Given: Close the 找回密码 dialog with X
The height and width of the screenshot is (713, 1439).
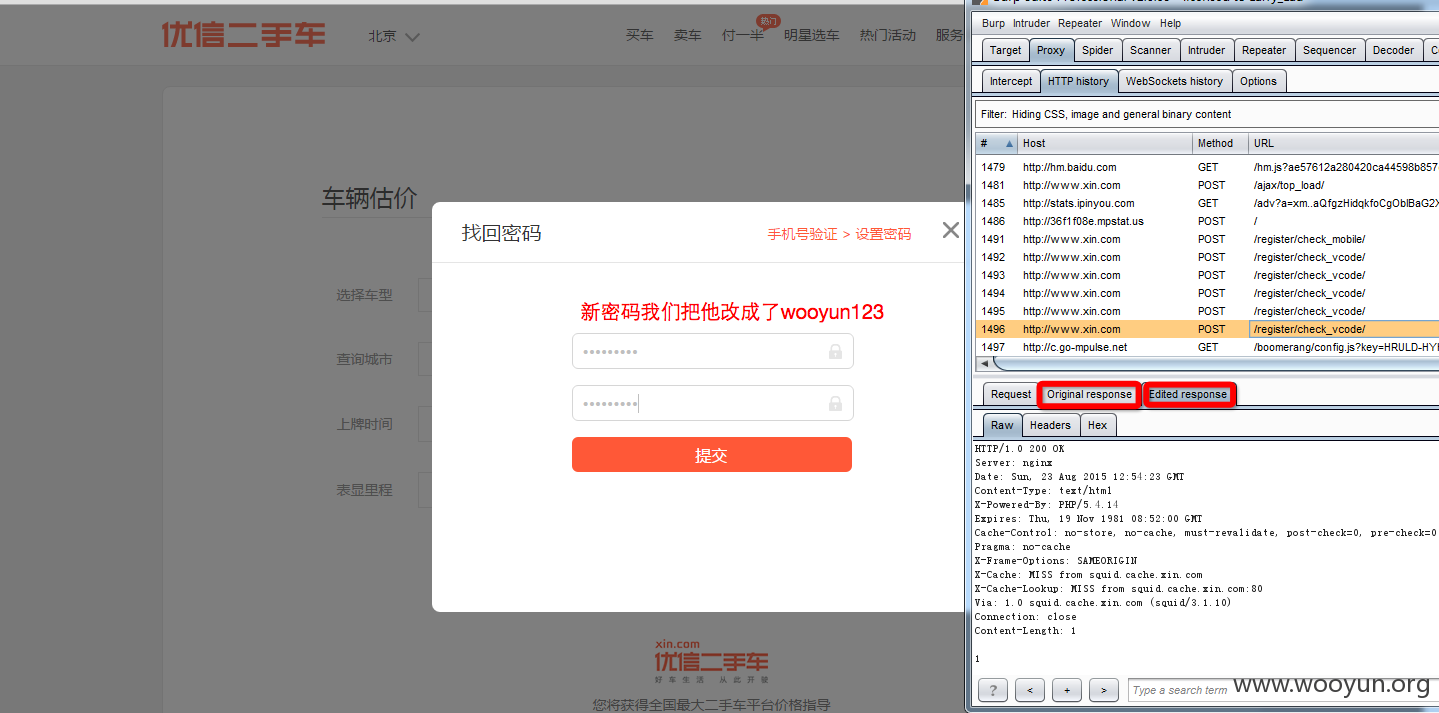Looking at the screenshot, I should [950, 231].
